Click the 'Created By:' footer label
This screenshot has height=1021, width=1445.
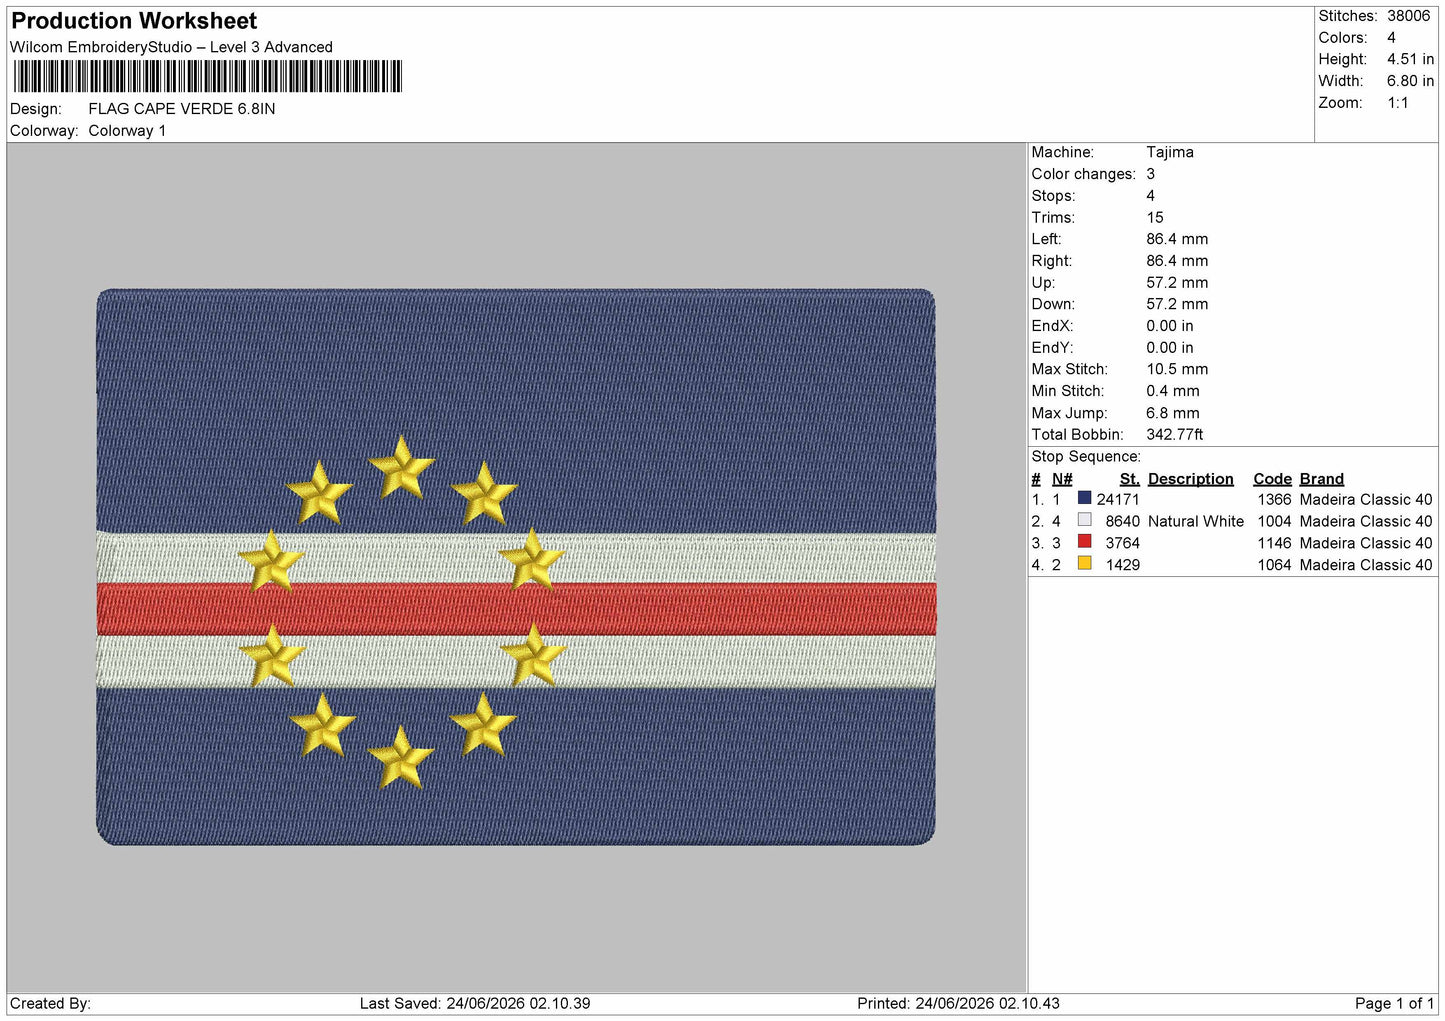50,1004
